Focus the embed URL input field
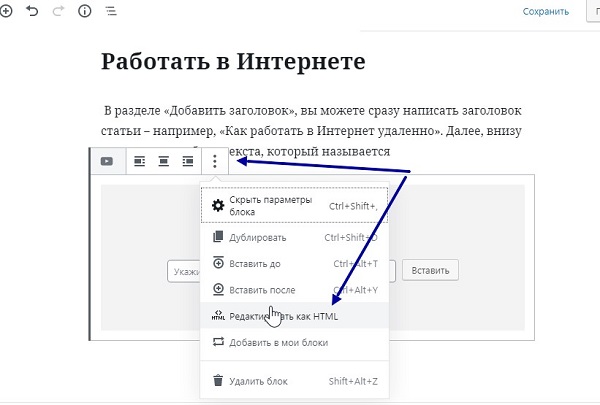The image size is (600, 405). coord(281,271)
